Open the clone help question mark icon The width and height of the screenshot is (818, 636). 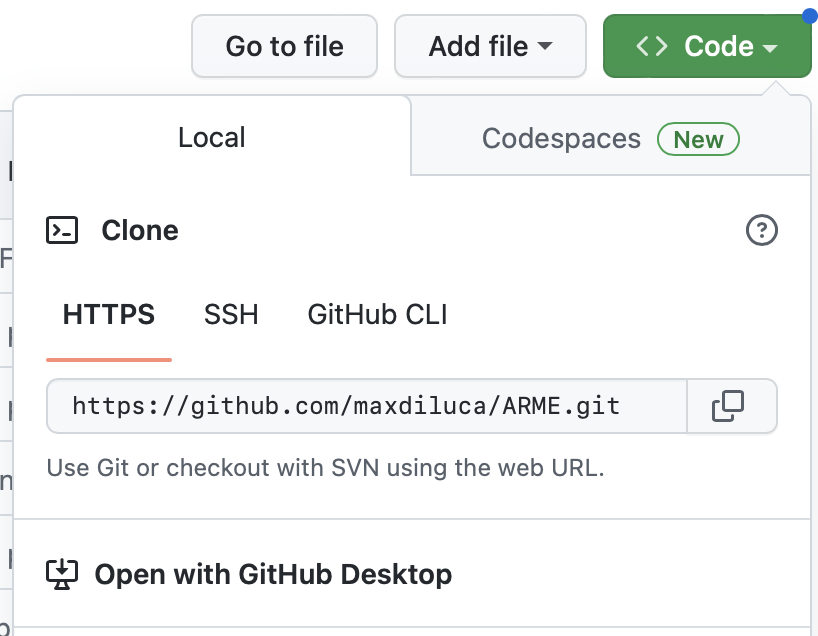(x=762, y=231)
